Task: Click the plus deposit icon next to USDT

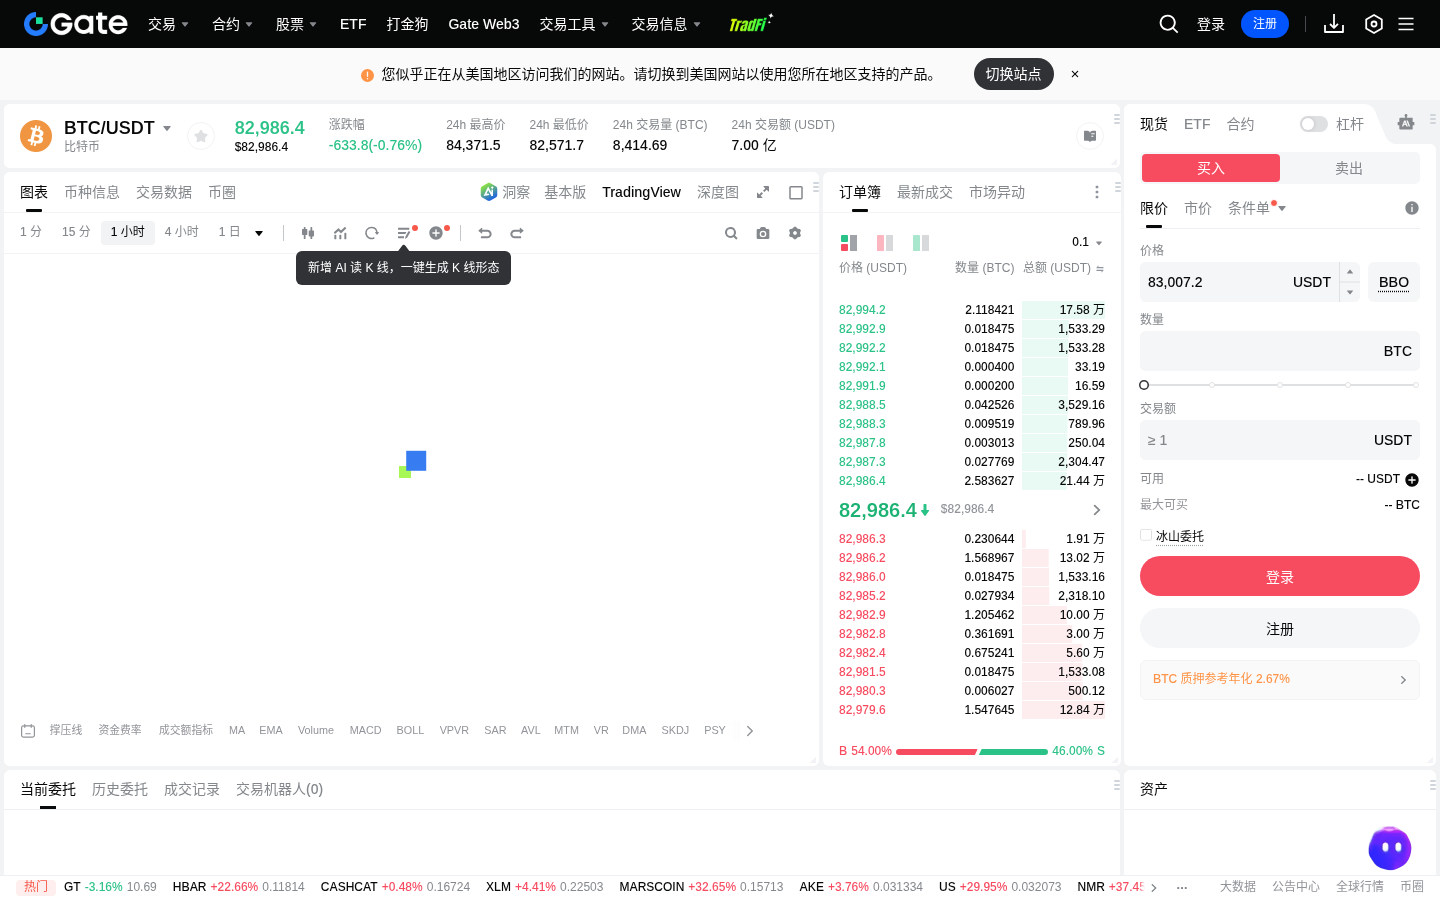Action: (1412, 480)
